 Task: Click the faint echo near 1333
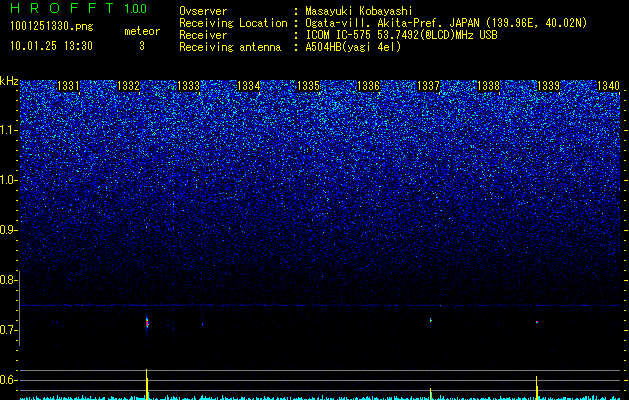[202, 324]
